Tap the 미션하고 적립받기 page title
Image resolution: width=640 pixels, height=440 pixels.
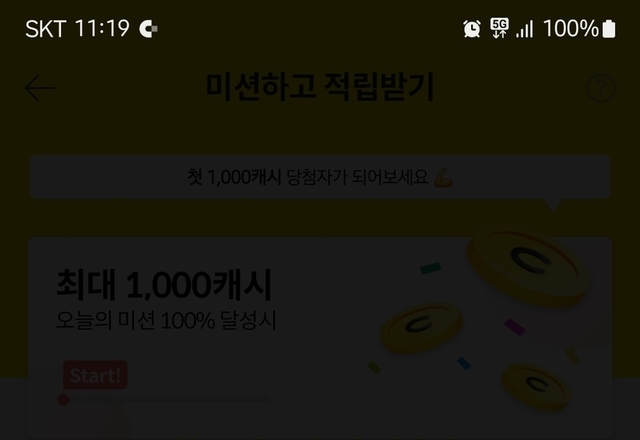coord(320,87)
